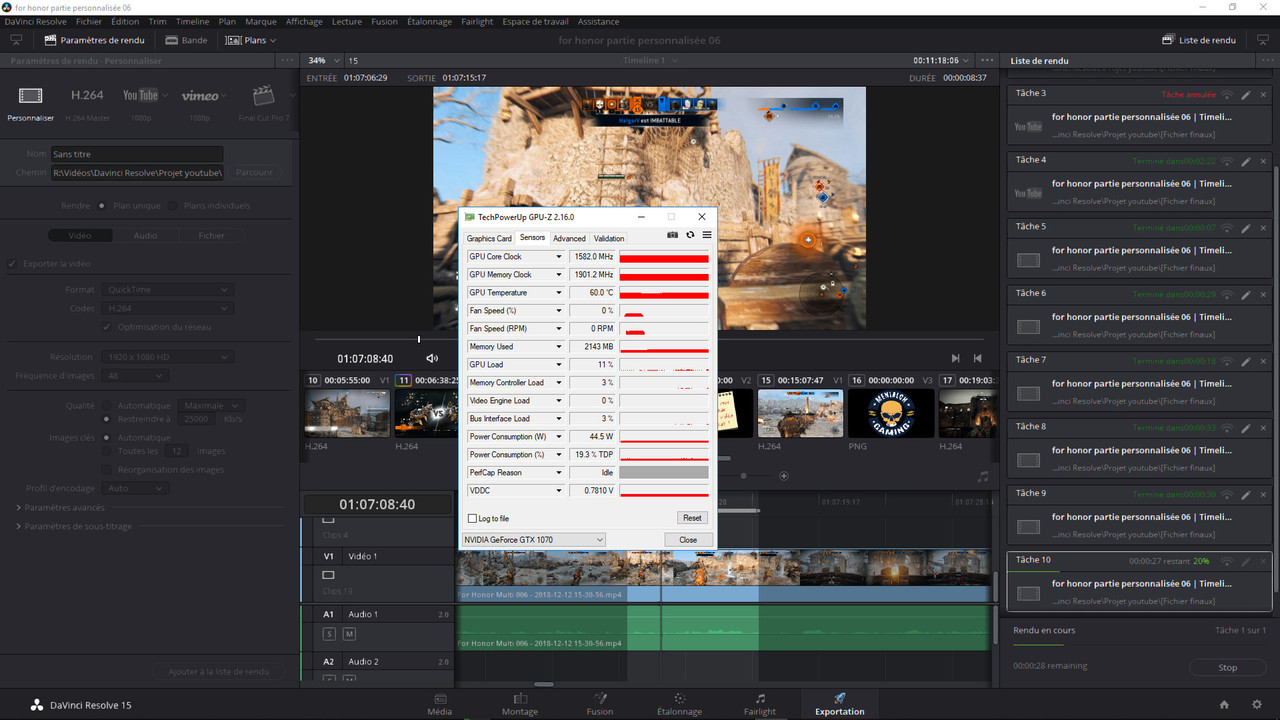Open the Fréquence d'images dropdown

(x=133, y=376)
